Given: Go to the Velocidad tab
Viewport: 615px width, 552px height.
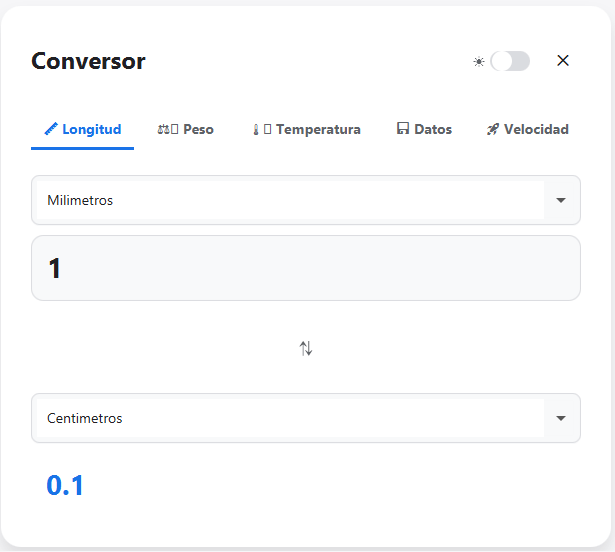Looking at the screenshot, I should tap(535, 129).
